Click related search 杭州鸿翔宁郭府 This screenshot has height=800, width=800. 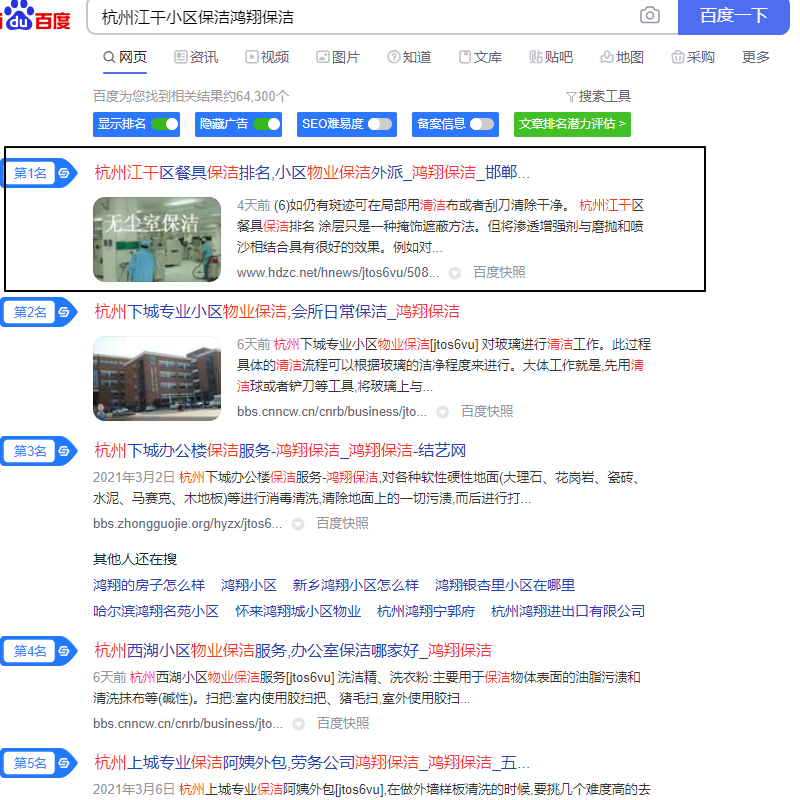pos(426,611)
